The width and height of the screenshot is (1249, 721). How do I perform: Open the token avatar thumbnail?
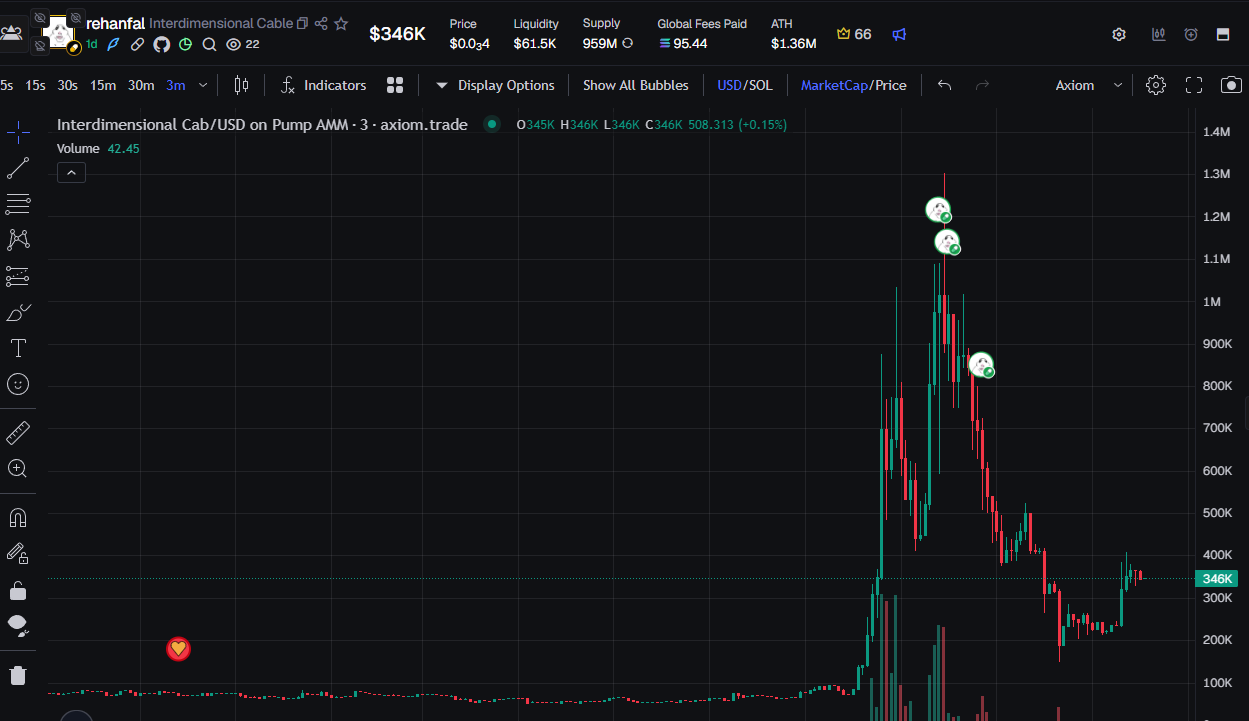pos(61,33)
